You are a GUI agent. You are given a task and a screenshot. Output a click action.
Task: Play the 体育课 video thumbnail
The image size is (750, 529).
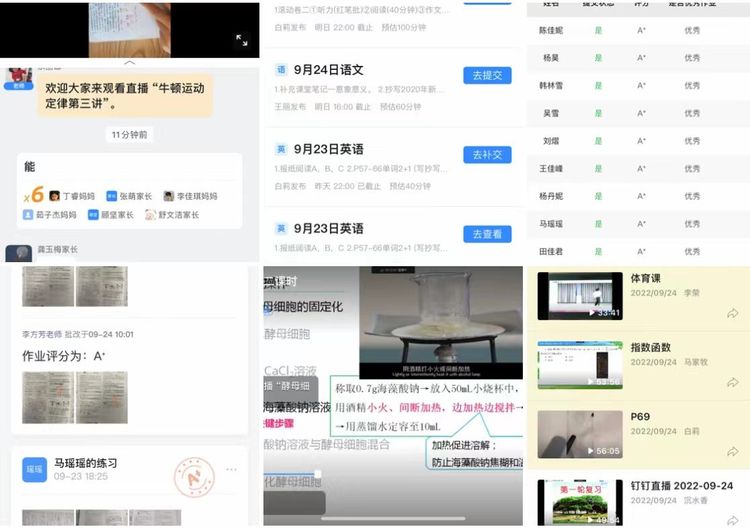click(580, 296)
